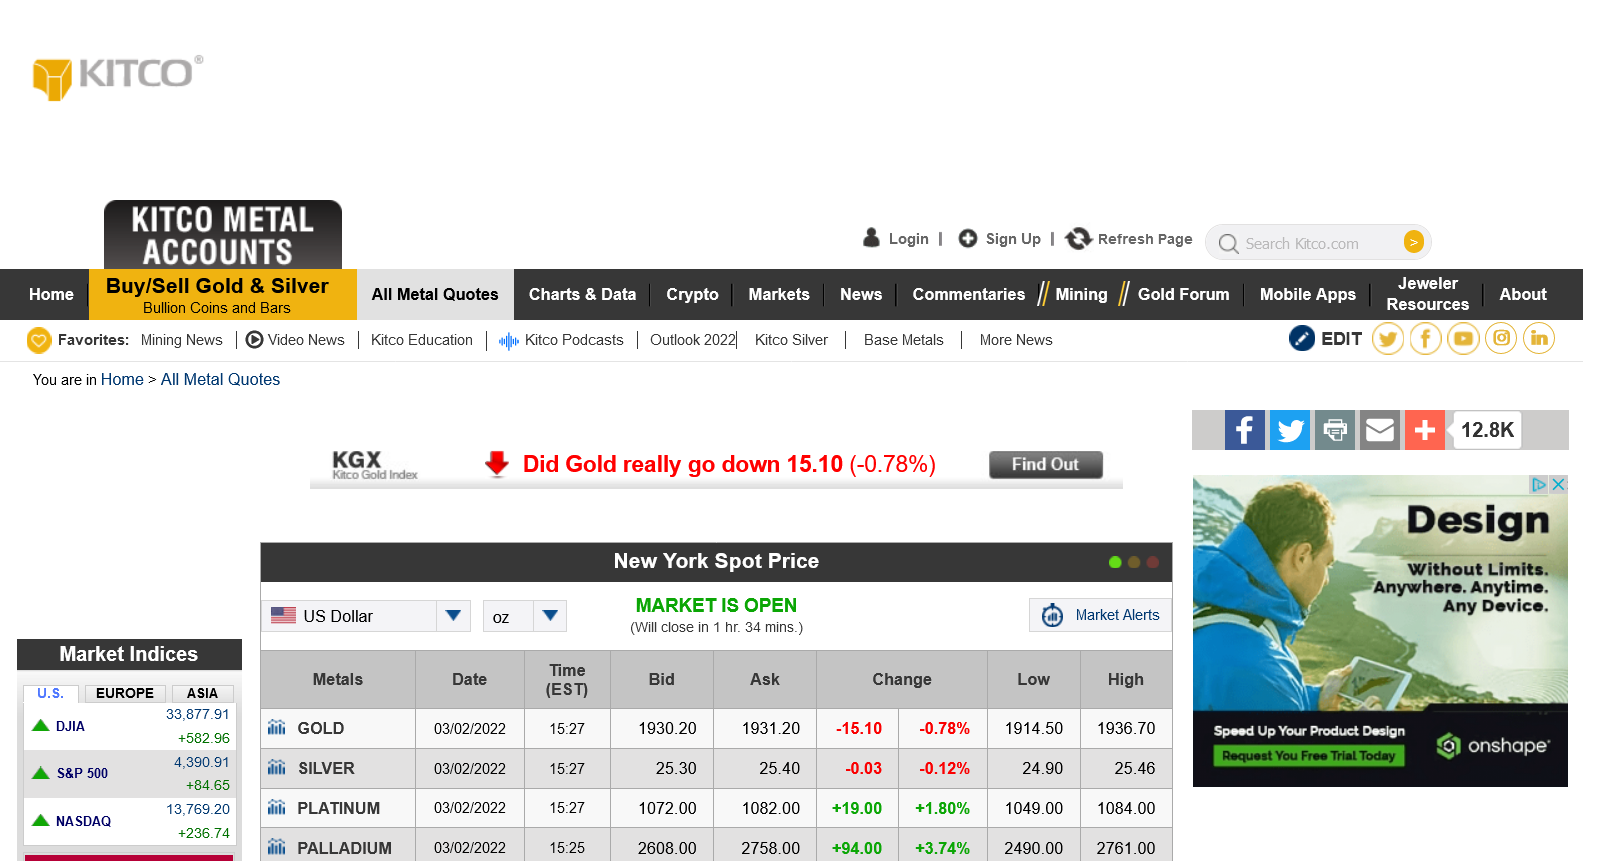Click the Find Out button

pyautogui.click(x=1045, y=464)
